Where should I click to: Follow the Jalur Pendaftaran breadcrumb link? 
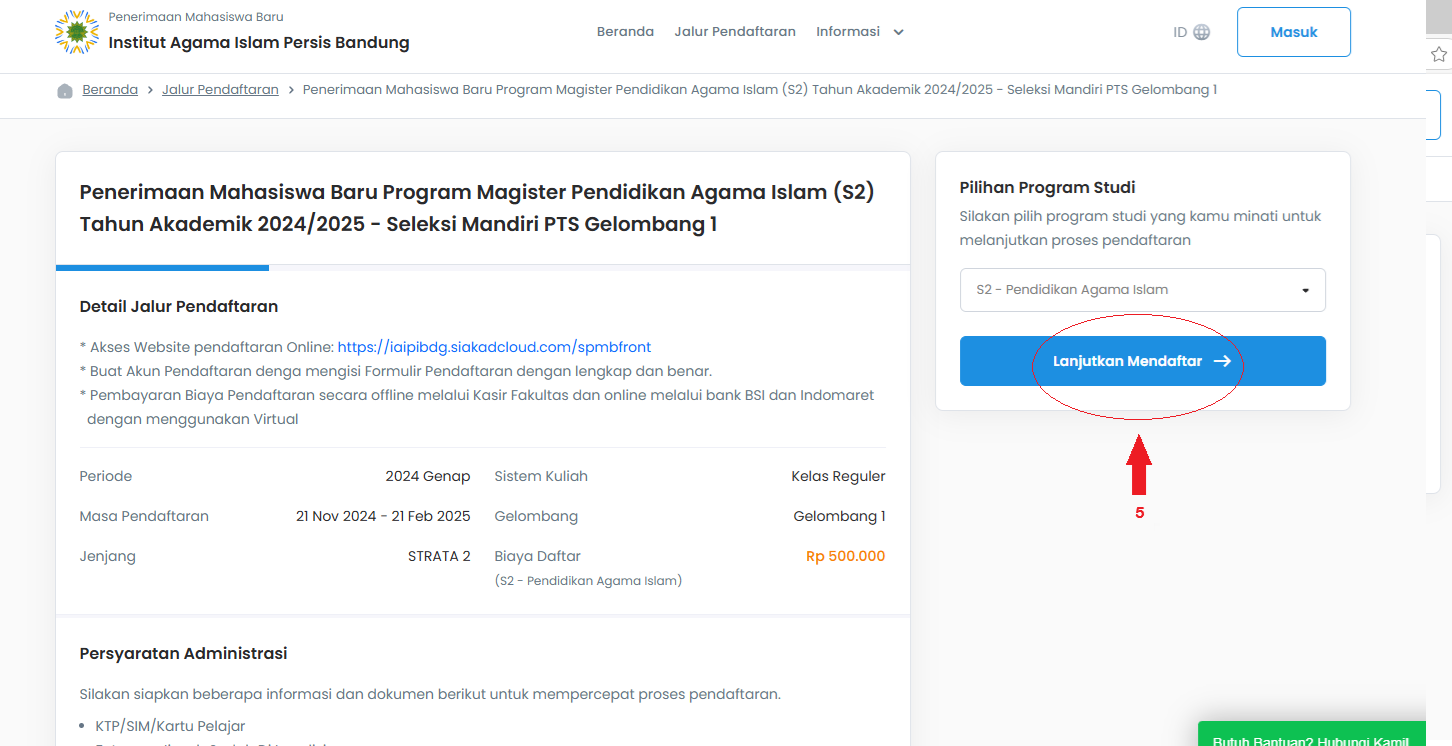pos(220,90)
